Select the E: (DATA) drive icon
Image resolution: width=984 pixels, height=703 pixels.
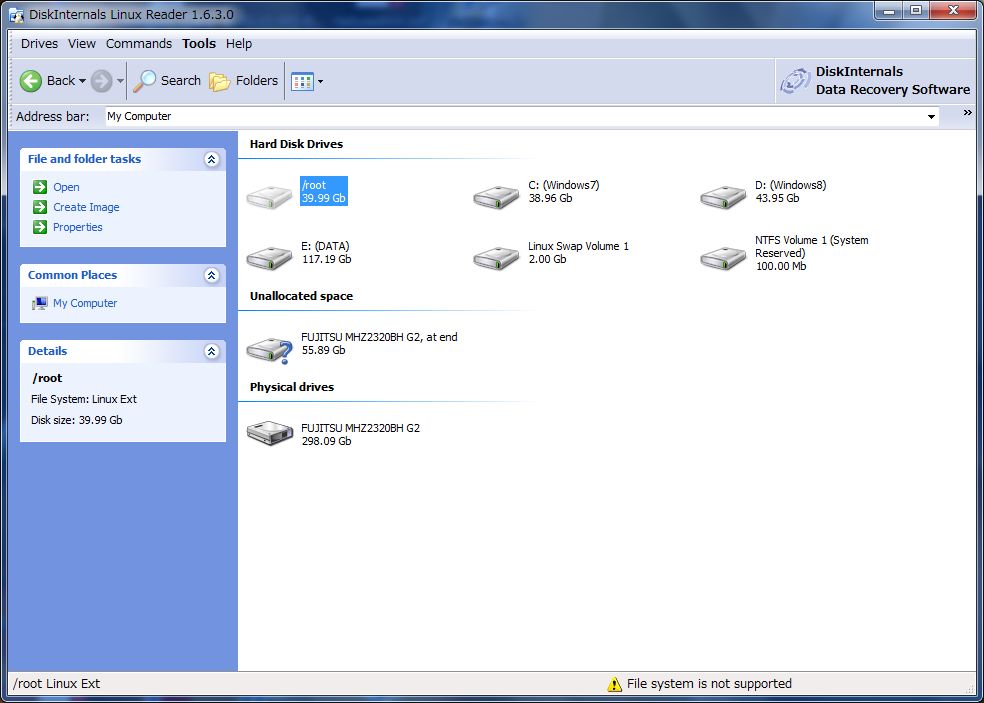click(x=269, y=258)
